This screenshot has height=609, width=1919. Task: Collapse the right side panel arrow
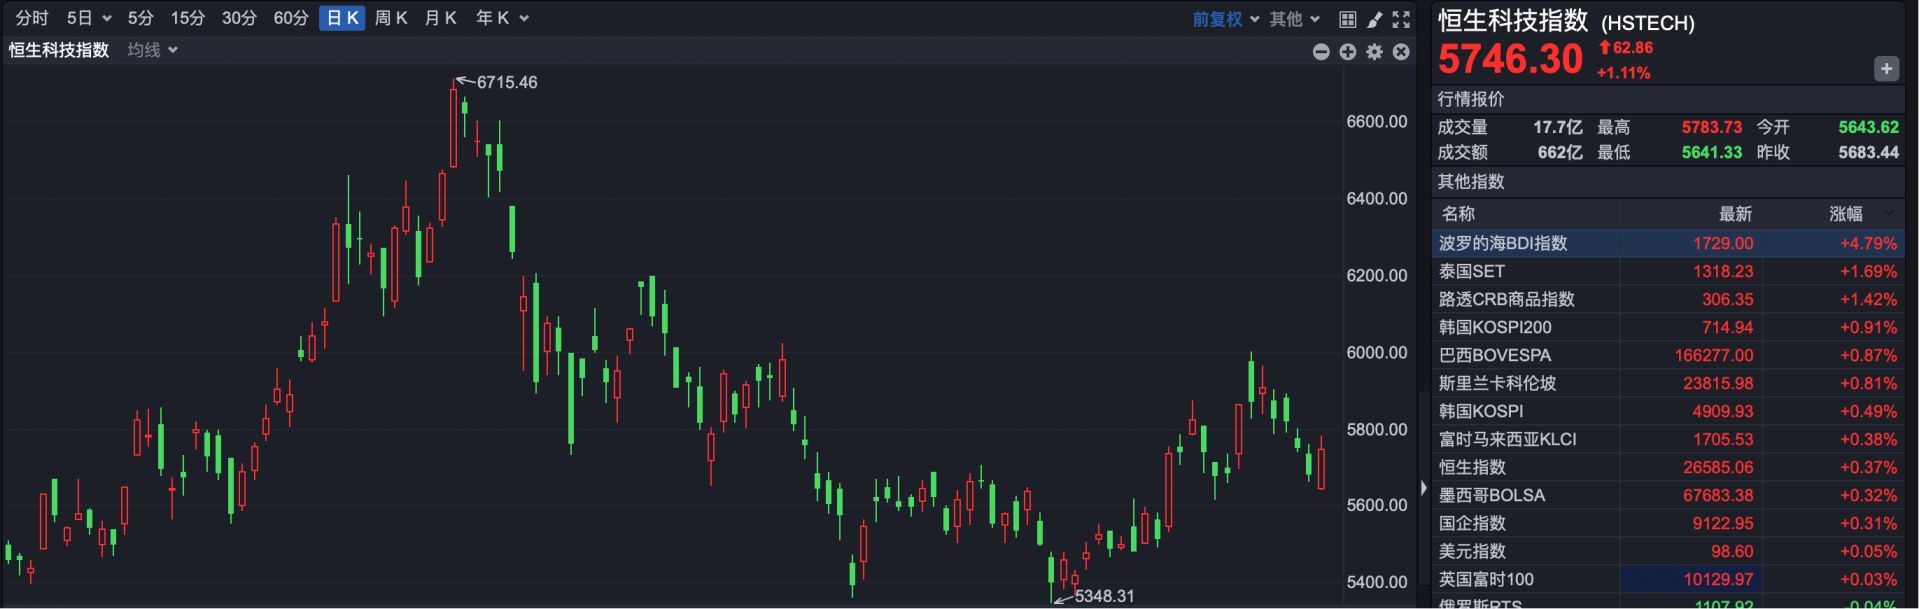pyautogui.click(x=1424, y=488)
